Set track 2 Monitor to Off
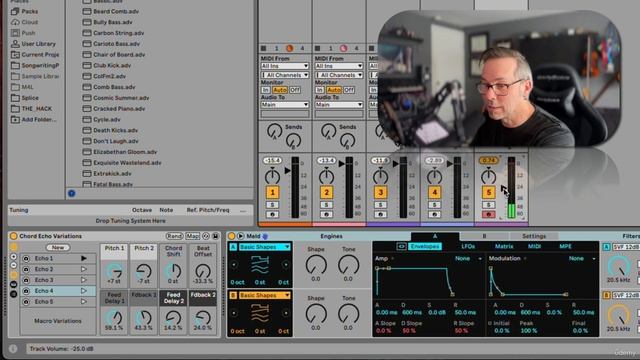Image resolution: width=640 pixels, height=360 pixels. click(x=349, y=90)
